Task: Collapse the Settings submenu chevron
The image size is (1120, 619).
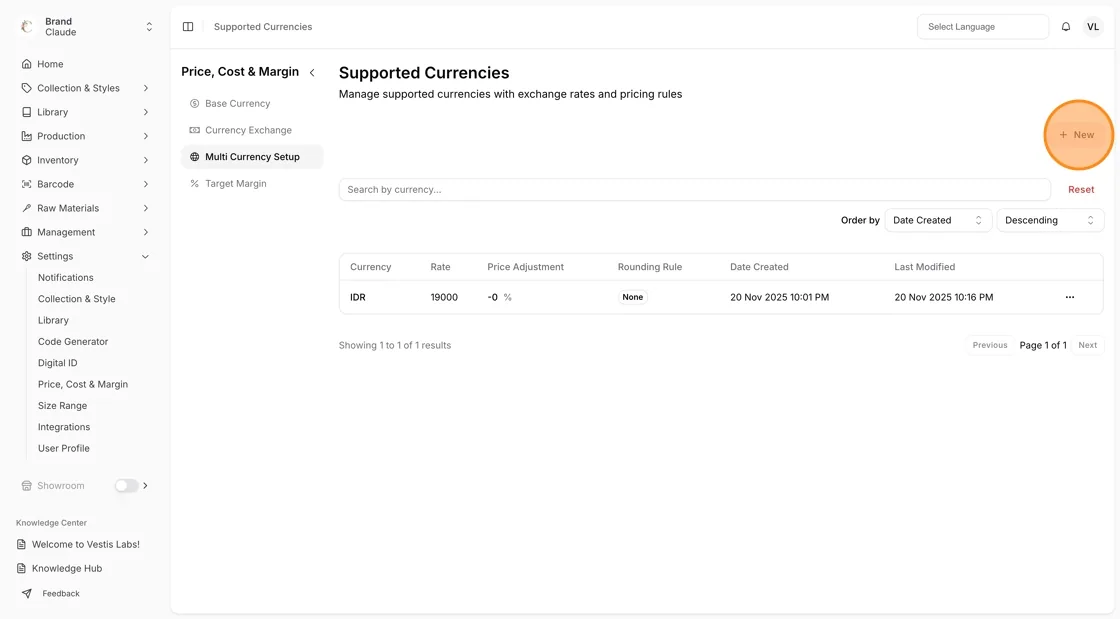Action: click(x=146, y=256)
